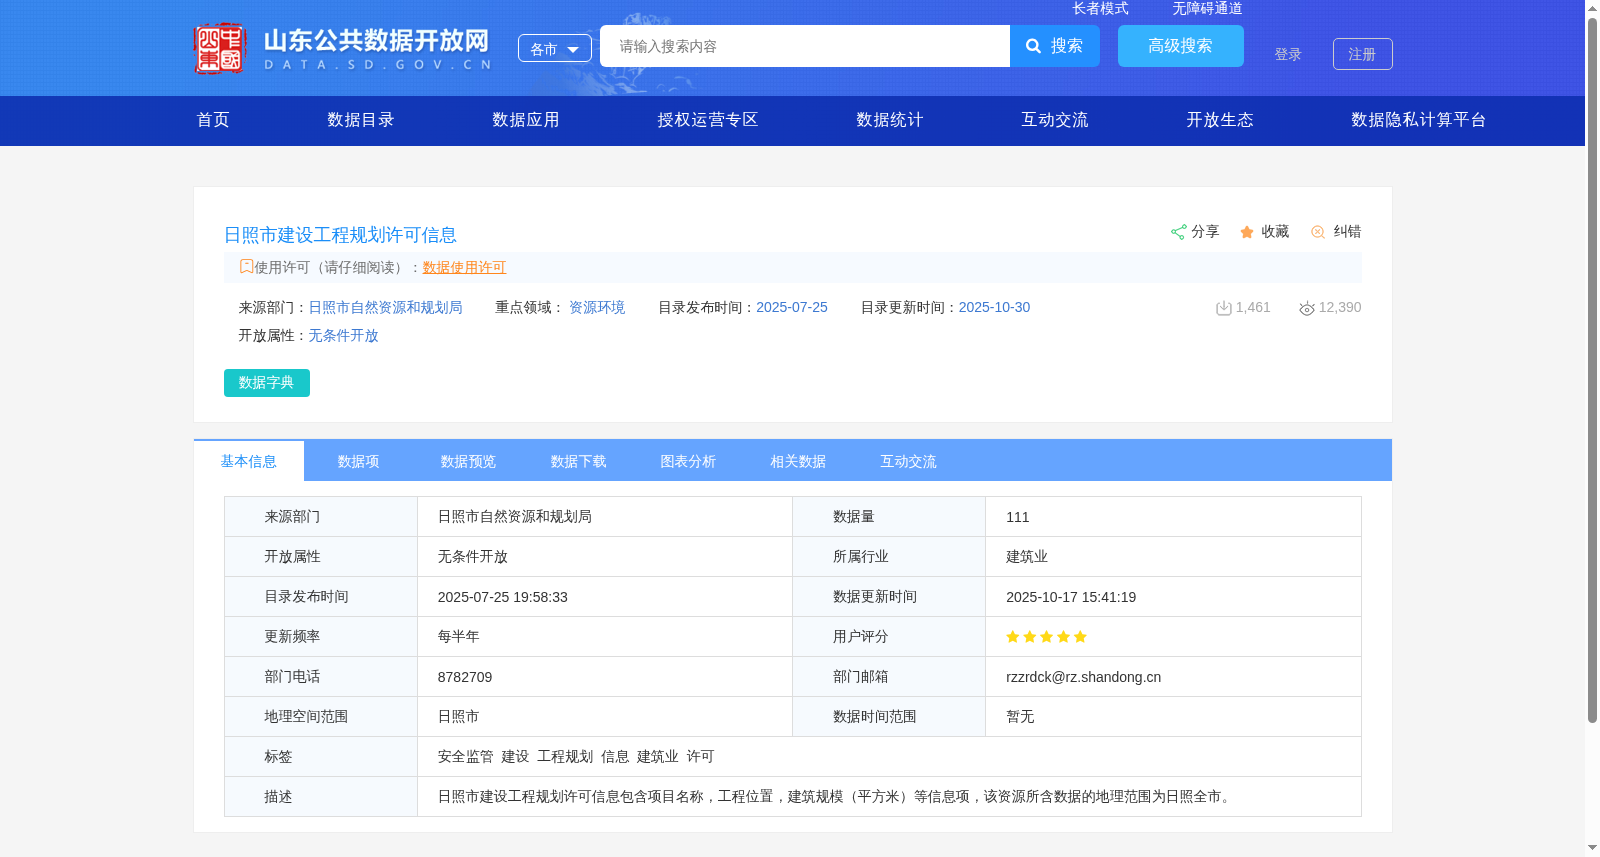Viewport: 1600px width, 857px height.
Task: Switch to the 数据项 tab
Action: click(359, 461)
